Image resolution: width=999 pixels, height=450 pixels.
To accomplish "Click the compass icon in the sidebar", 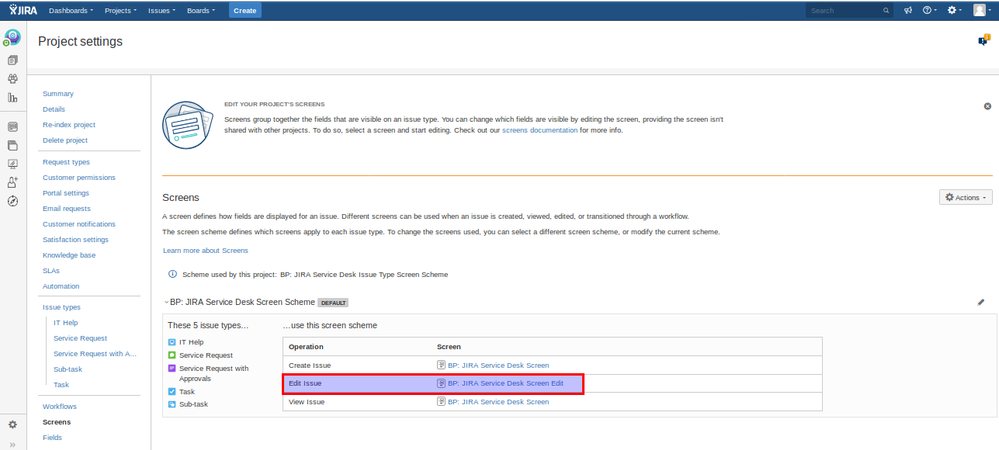I will tap(12, 201).
